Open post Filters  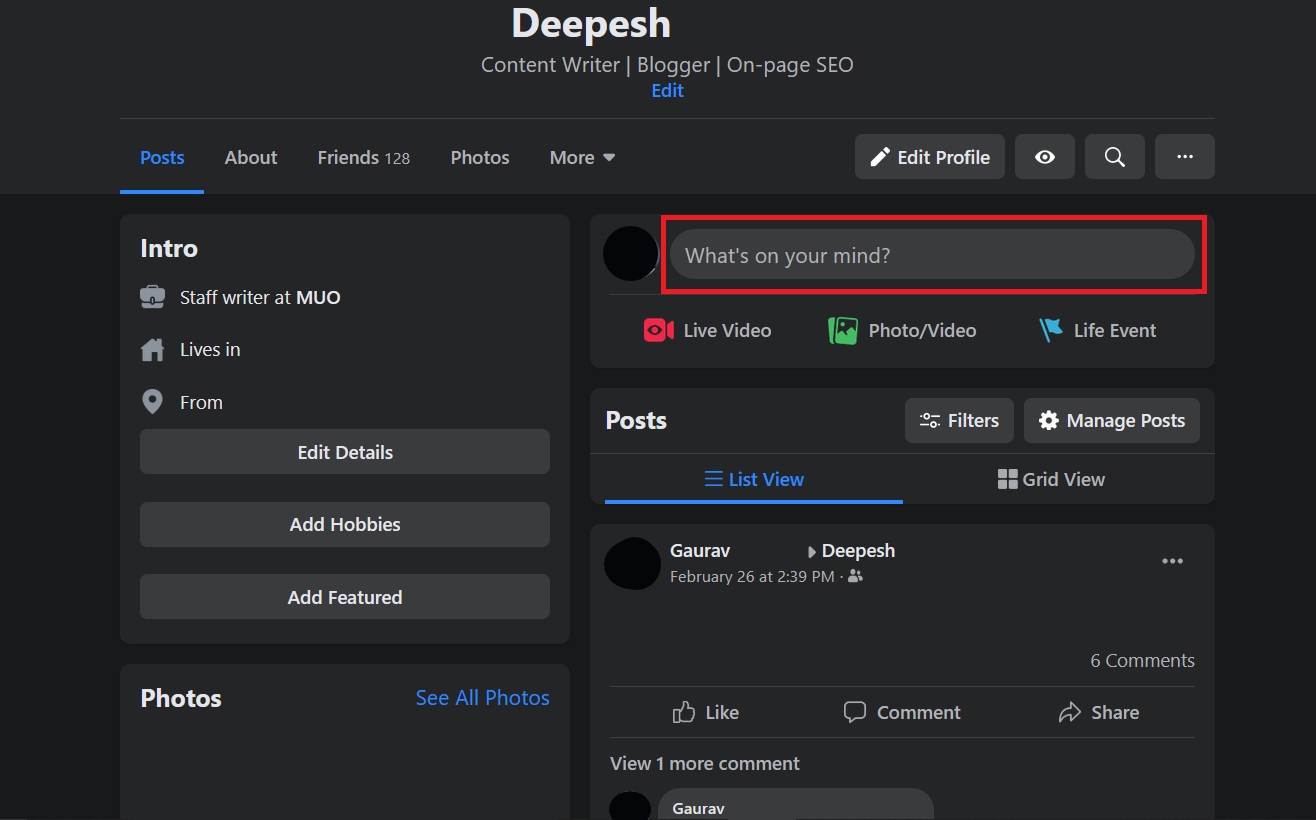click(958, 420)
